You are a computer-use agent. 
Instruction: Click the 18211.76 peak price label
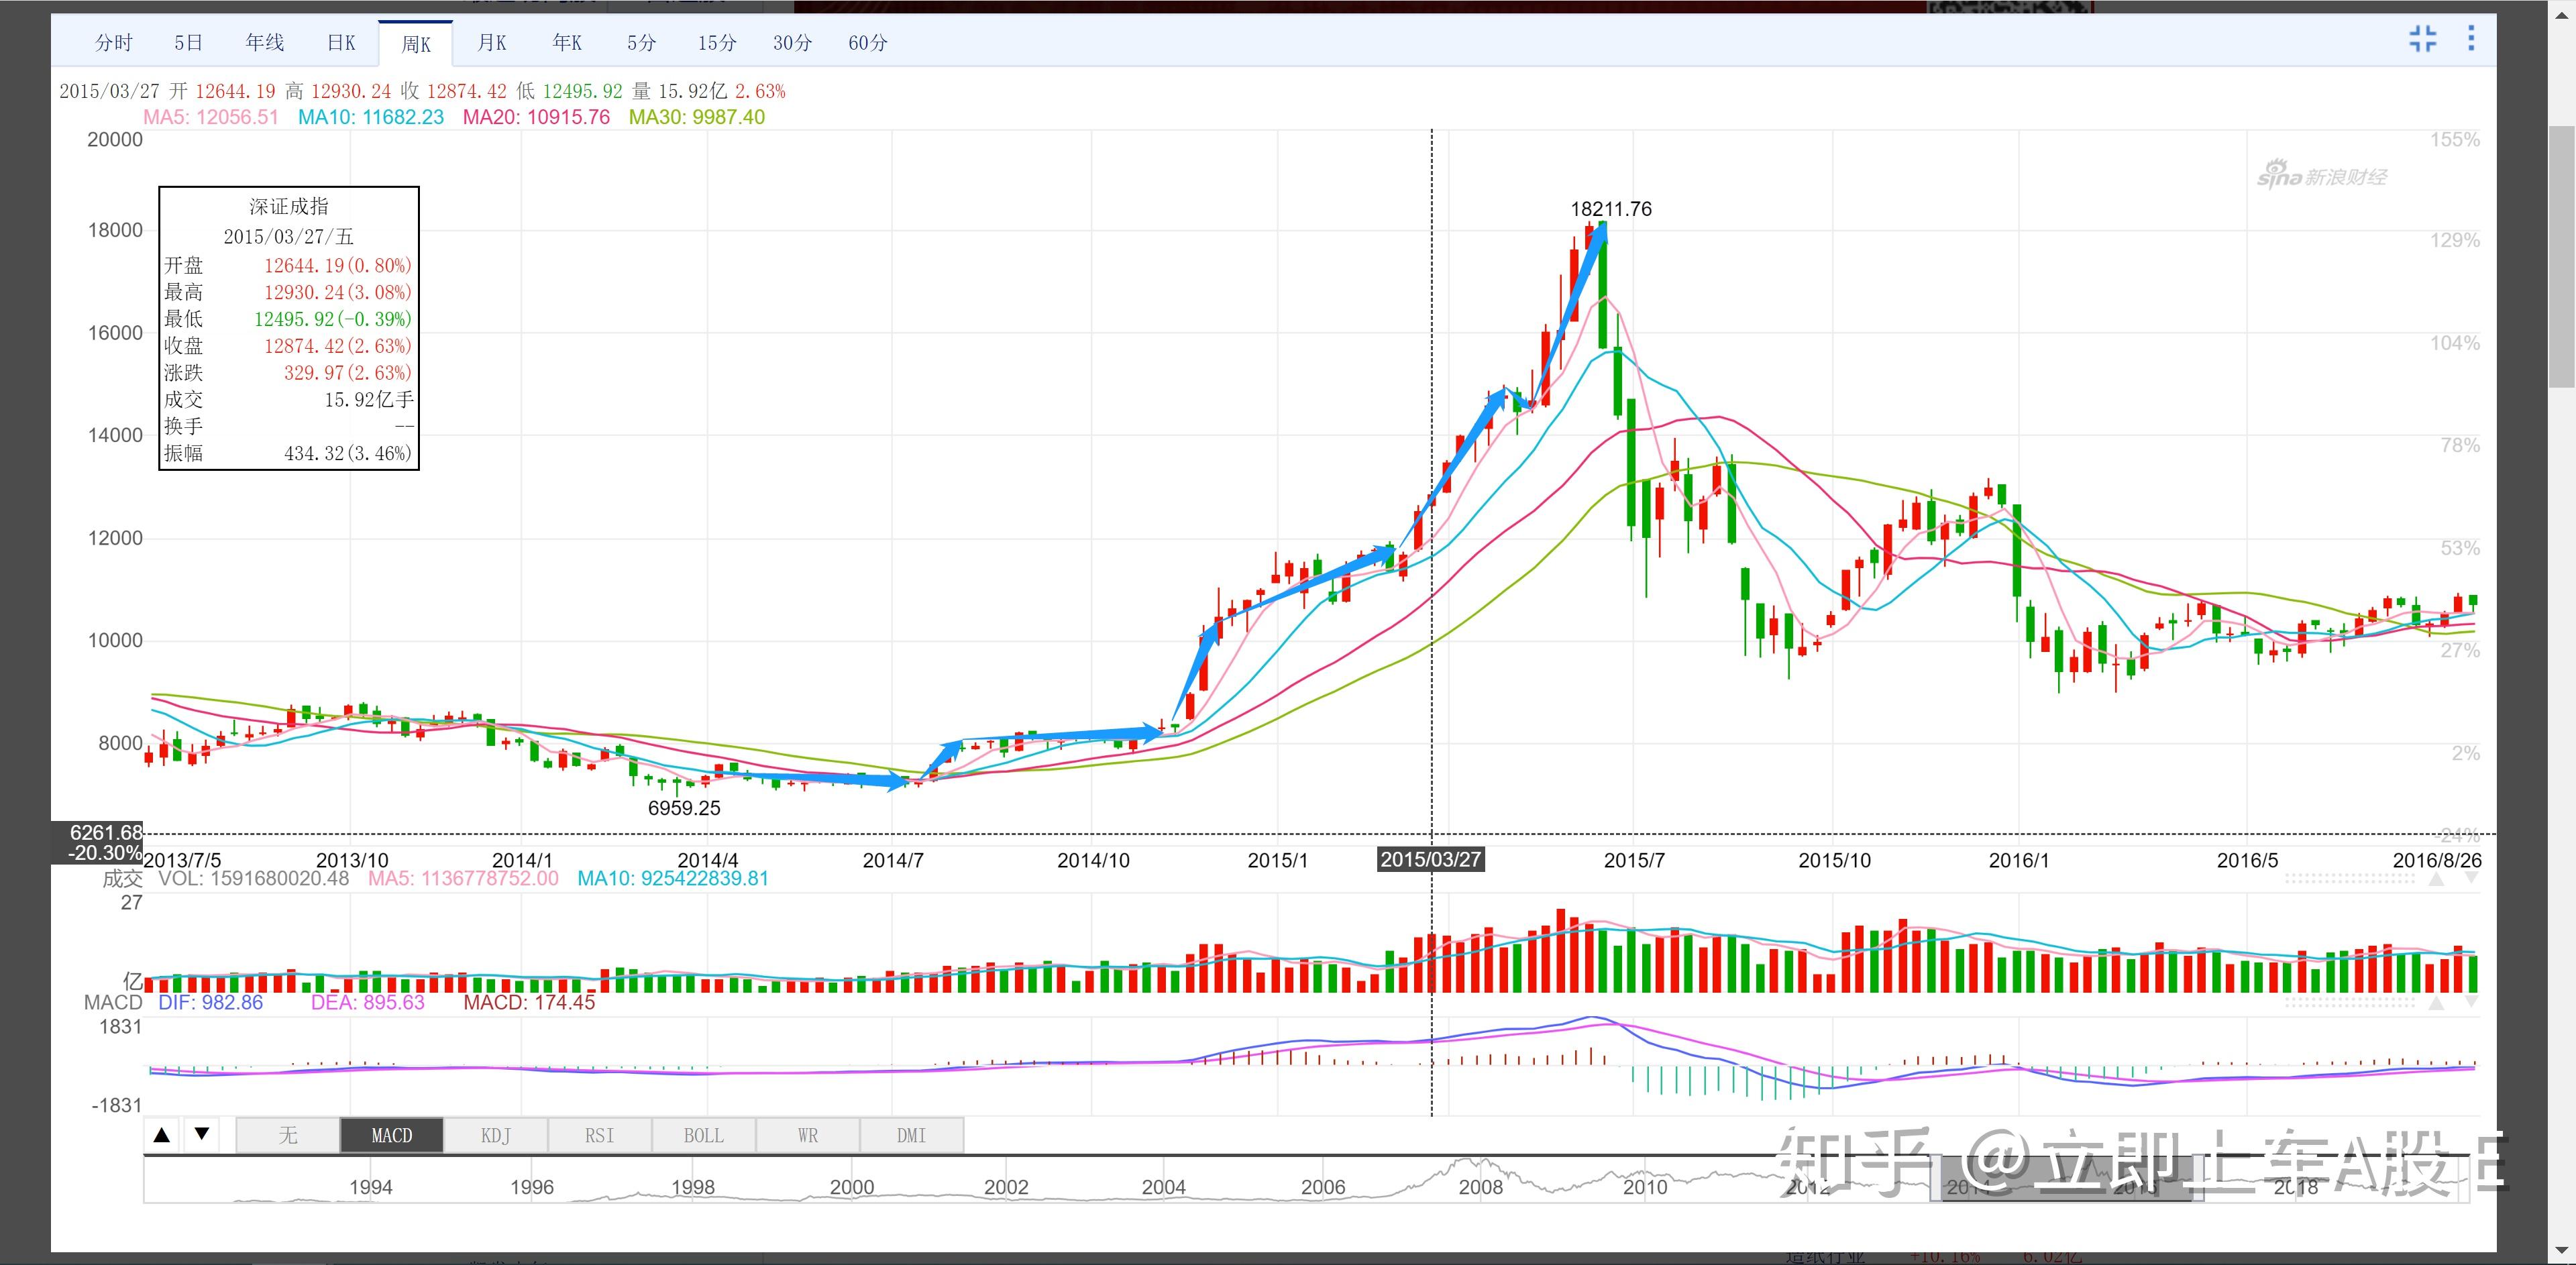click(1611, 209)
